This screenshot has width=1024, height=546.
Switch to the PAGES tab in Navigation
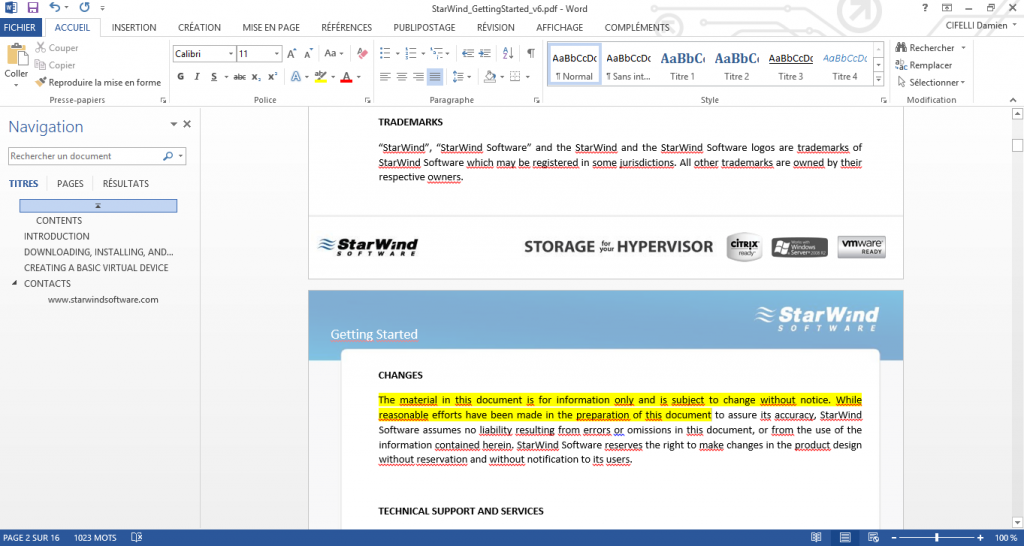pos(70,184)
